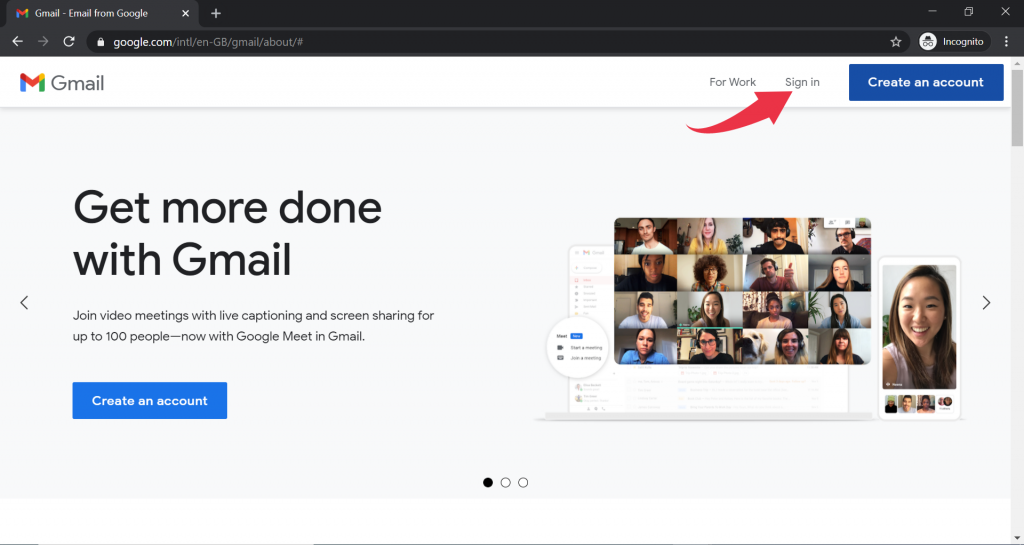Minimize the Chrome window
Screen dimensions: 1024x545
tap(933, 12)
